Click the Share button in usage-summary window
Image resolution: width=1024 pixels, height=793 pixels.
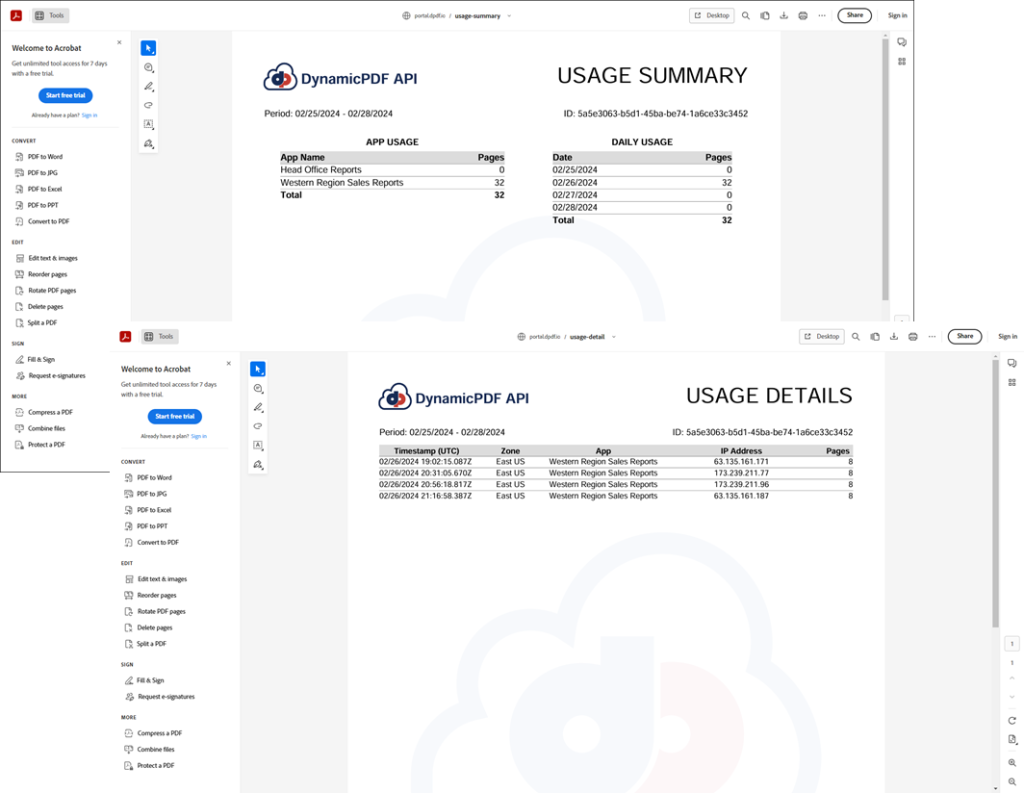855,15
